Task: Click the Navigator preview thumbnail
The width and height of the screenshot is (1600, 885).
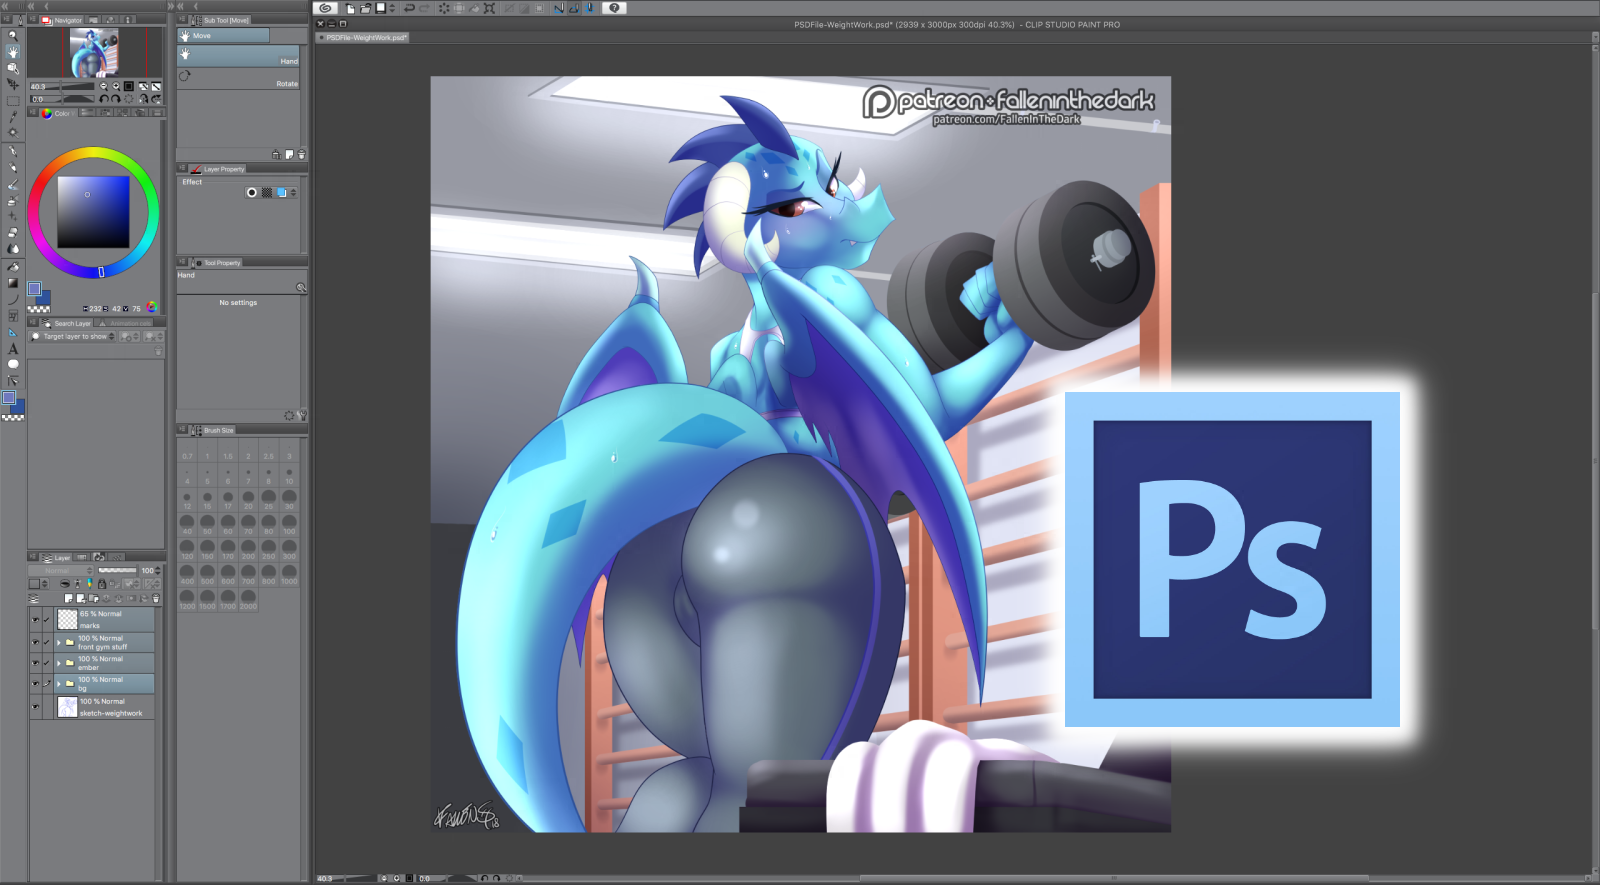Action: (95, 53)
